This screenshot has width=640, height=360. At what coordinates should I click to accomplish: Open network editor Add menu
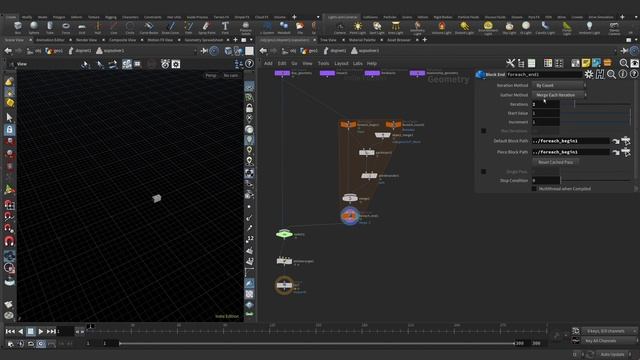pyautogui.click(x=268, y=64)
